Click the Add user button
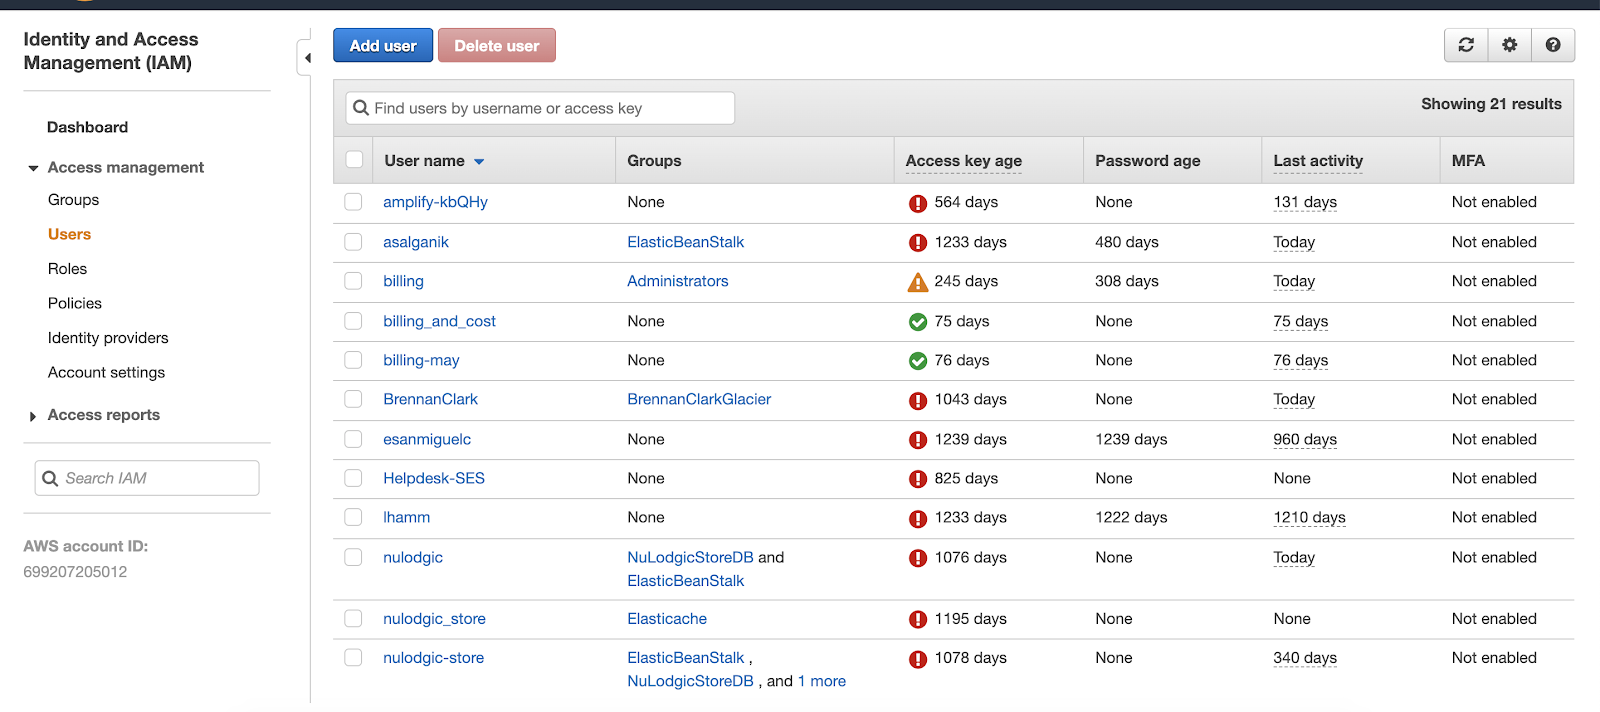Image resolution: width=1600 pixels, height=712 pixels. pyautogui.click(x=383, y=45)
